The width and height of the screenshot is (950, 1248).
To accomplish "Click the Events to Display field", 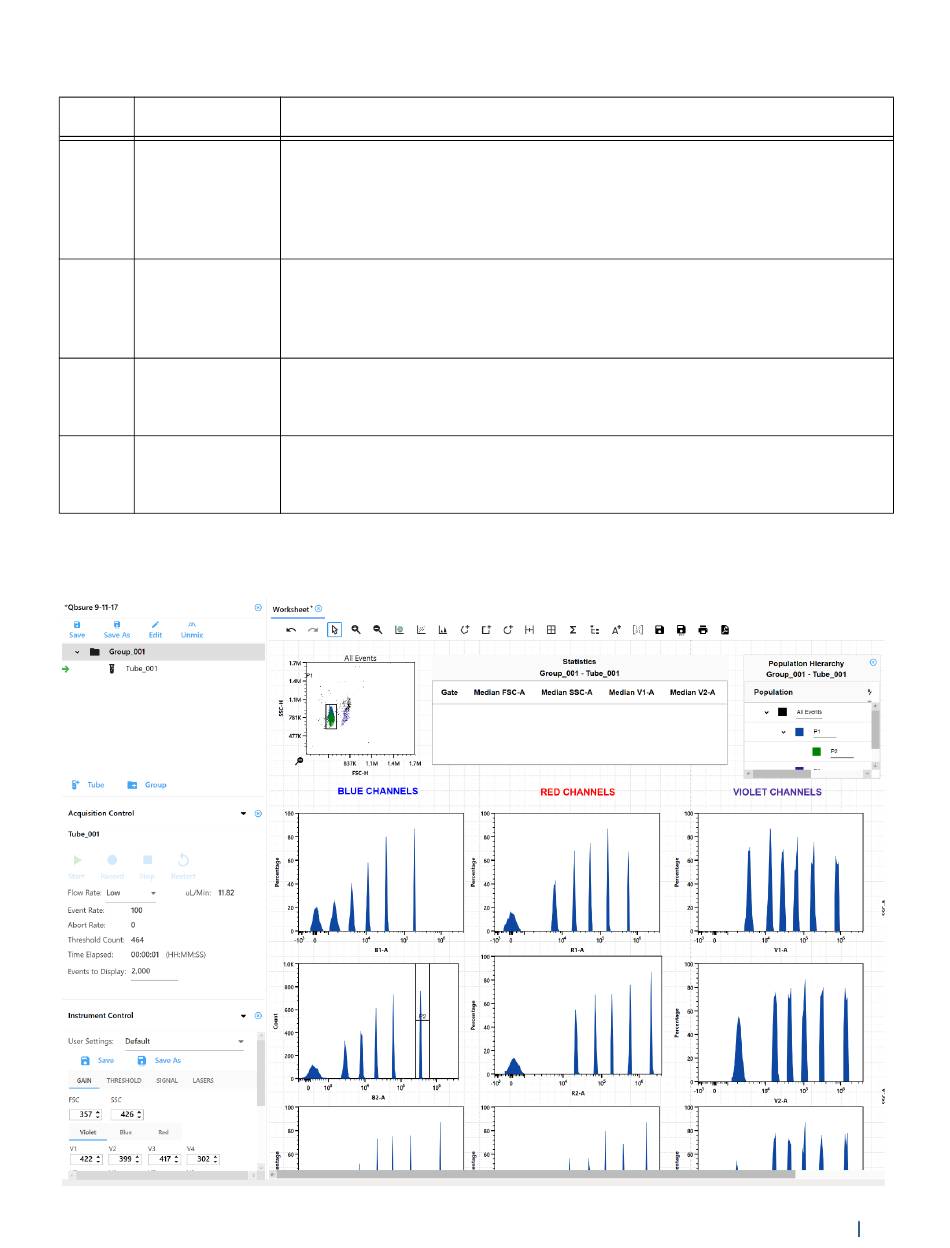I will pos(153,971).
